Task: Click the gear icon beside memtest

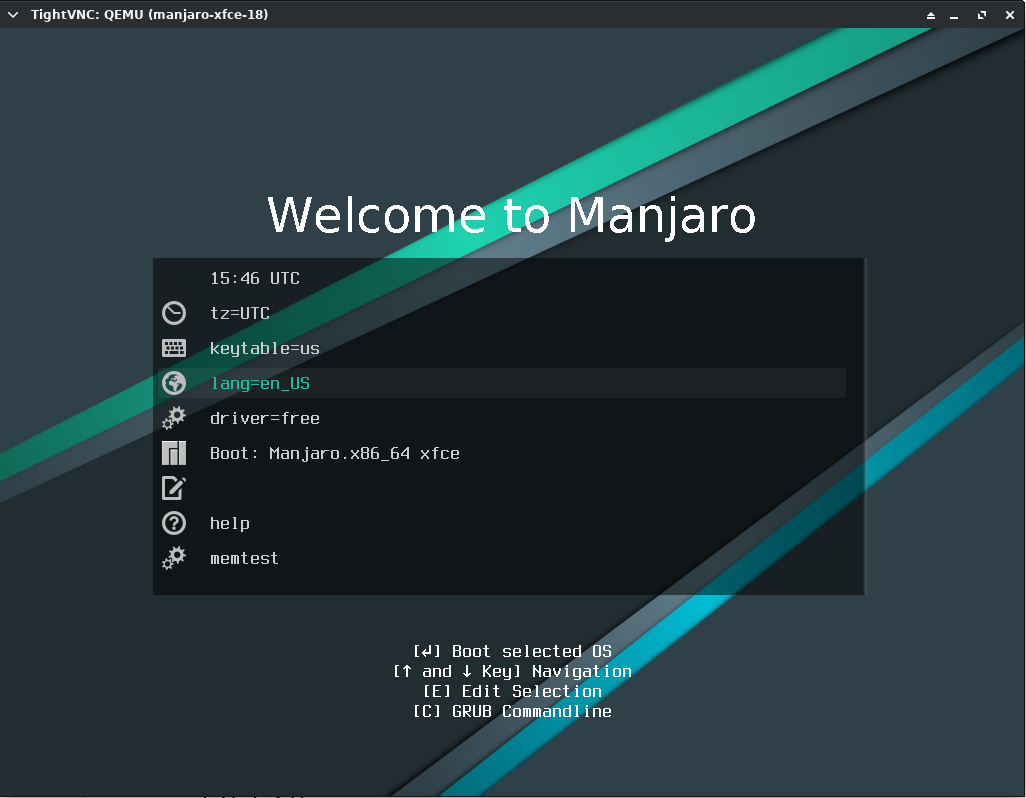Action: [174, 558]
